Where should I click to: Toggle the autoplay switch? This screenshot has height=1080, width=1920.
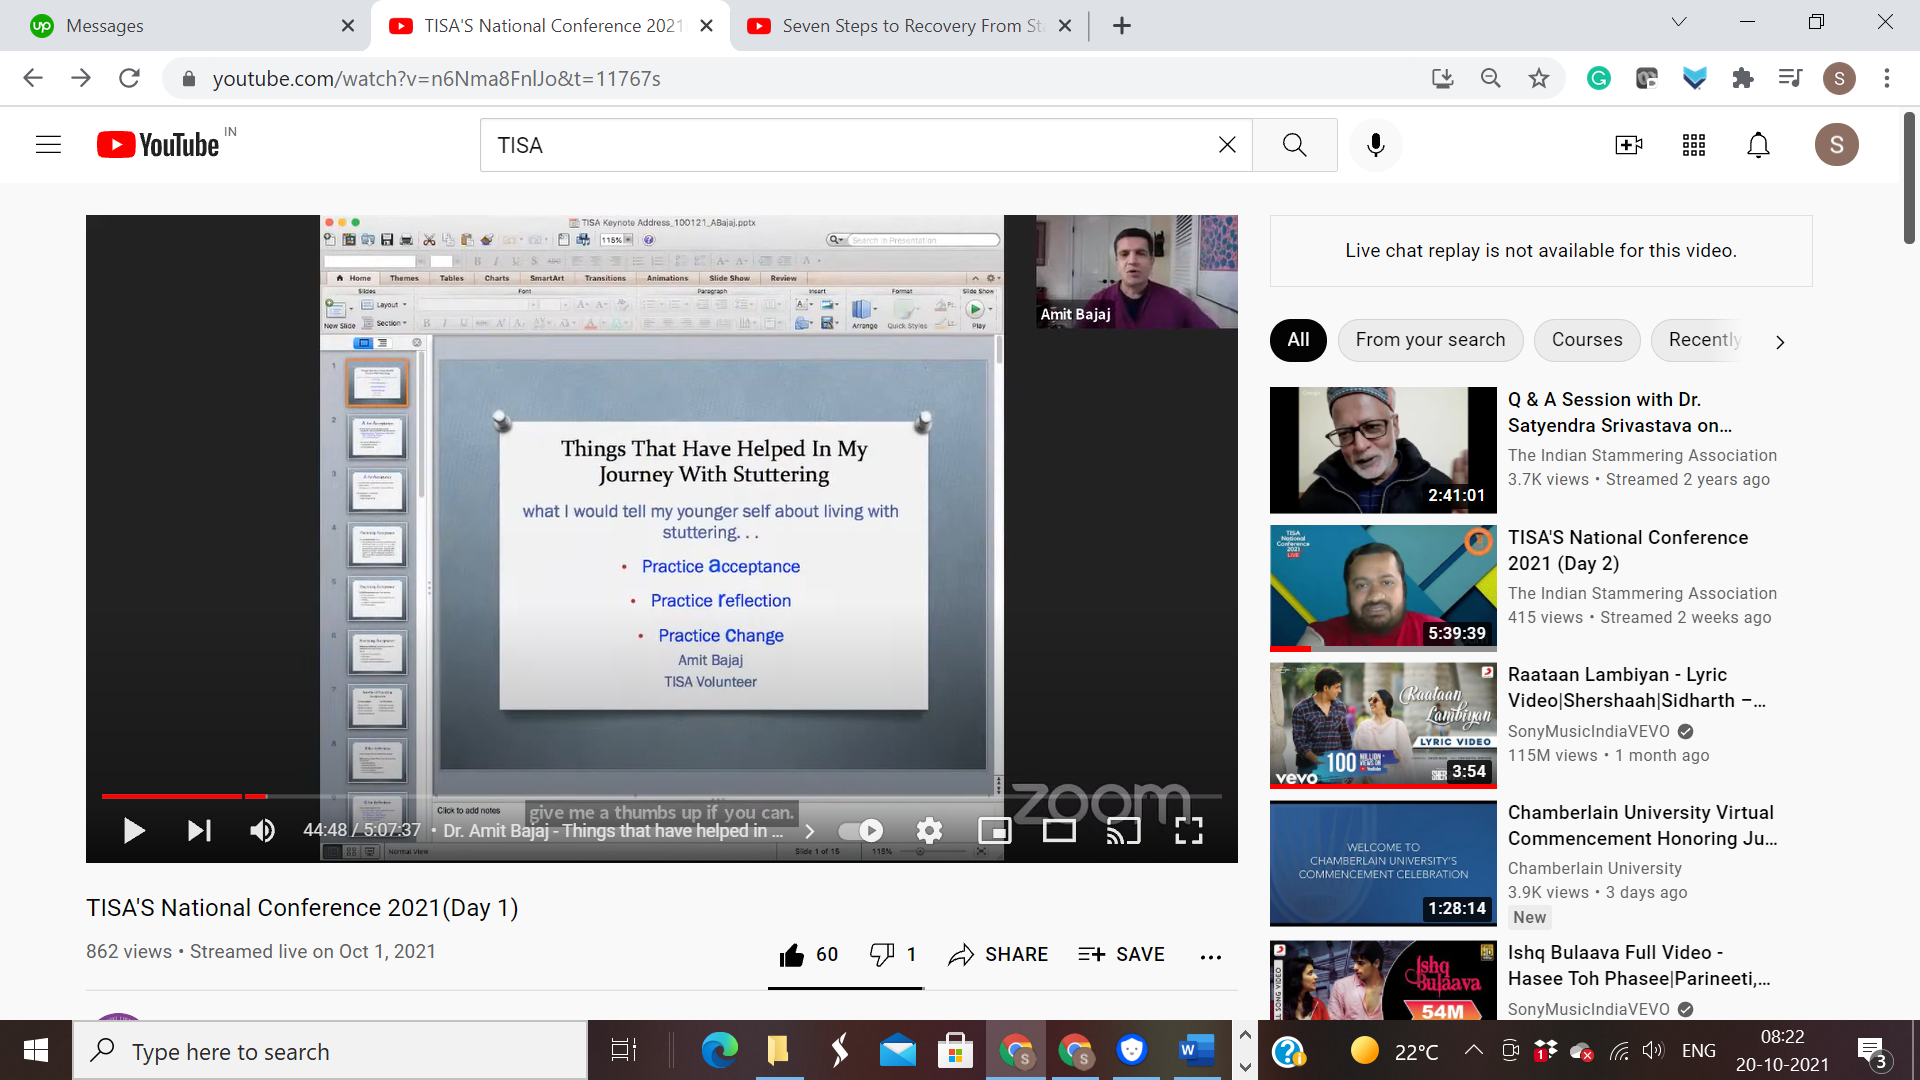tap(860, 831)
